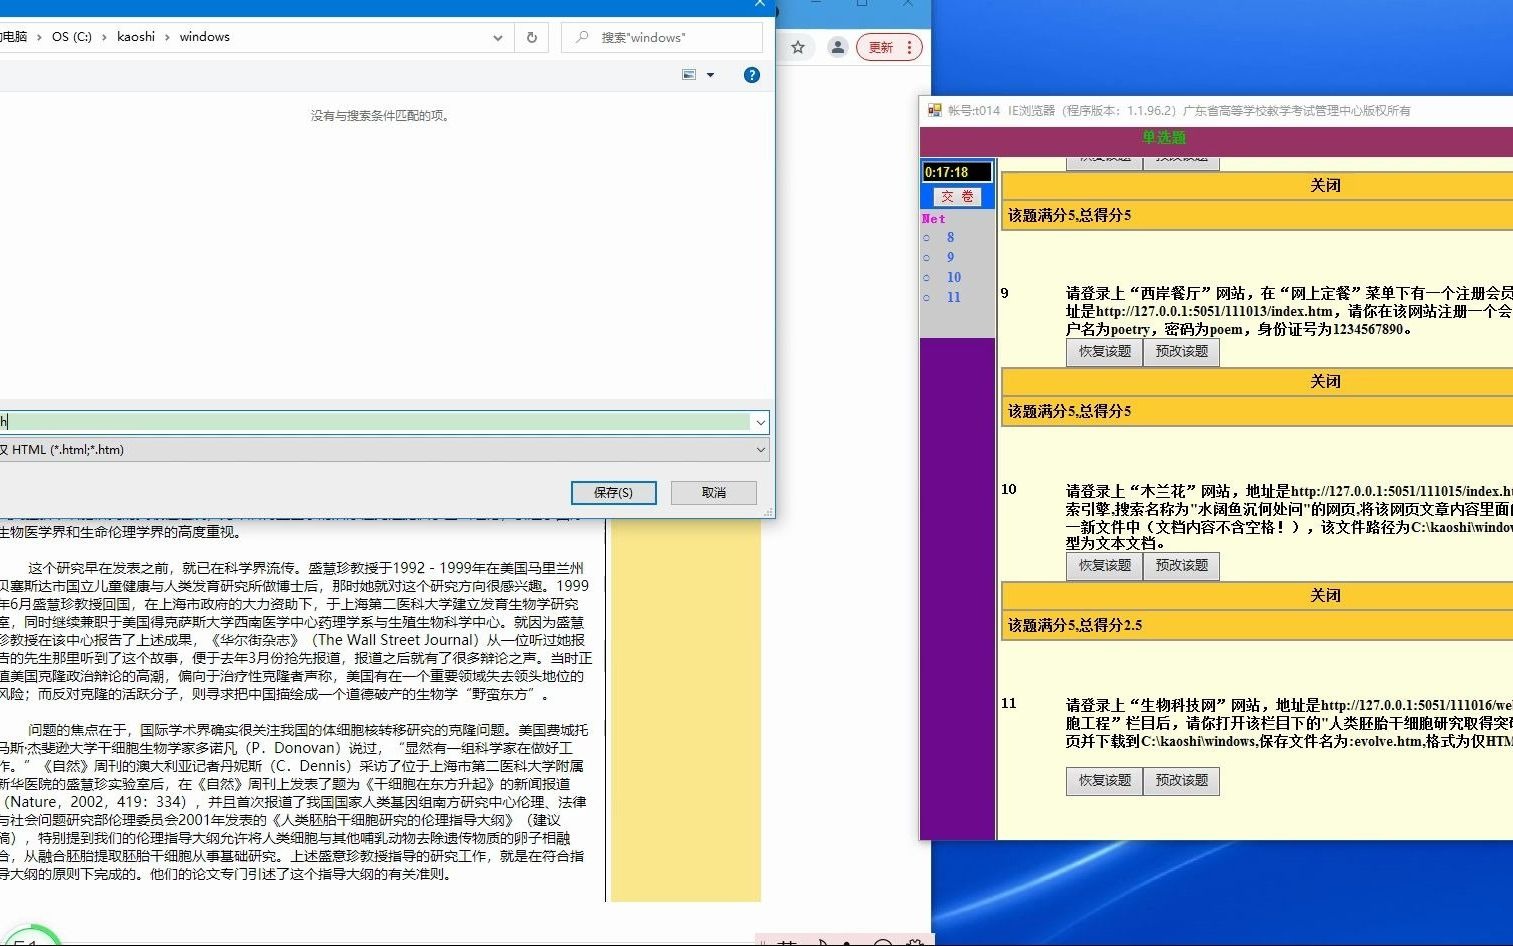Select question 9 radio button

(x=927, y=258)
